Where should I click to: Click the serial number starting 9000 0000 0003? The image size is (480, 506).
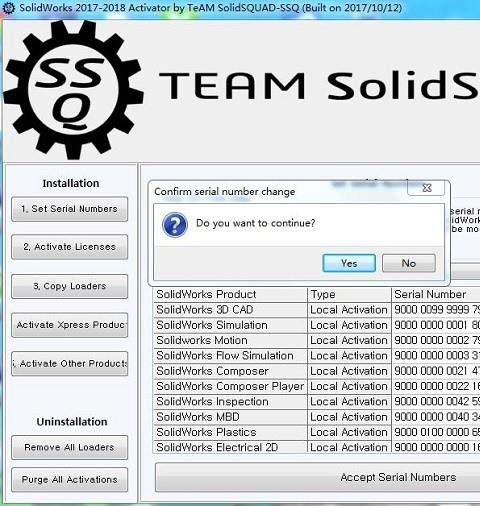(x=436, y=356)
